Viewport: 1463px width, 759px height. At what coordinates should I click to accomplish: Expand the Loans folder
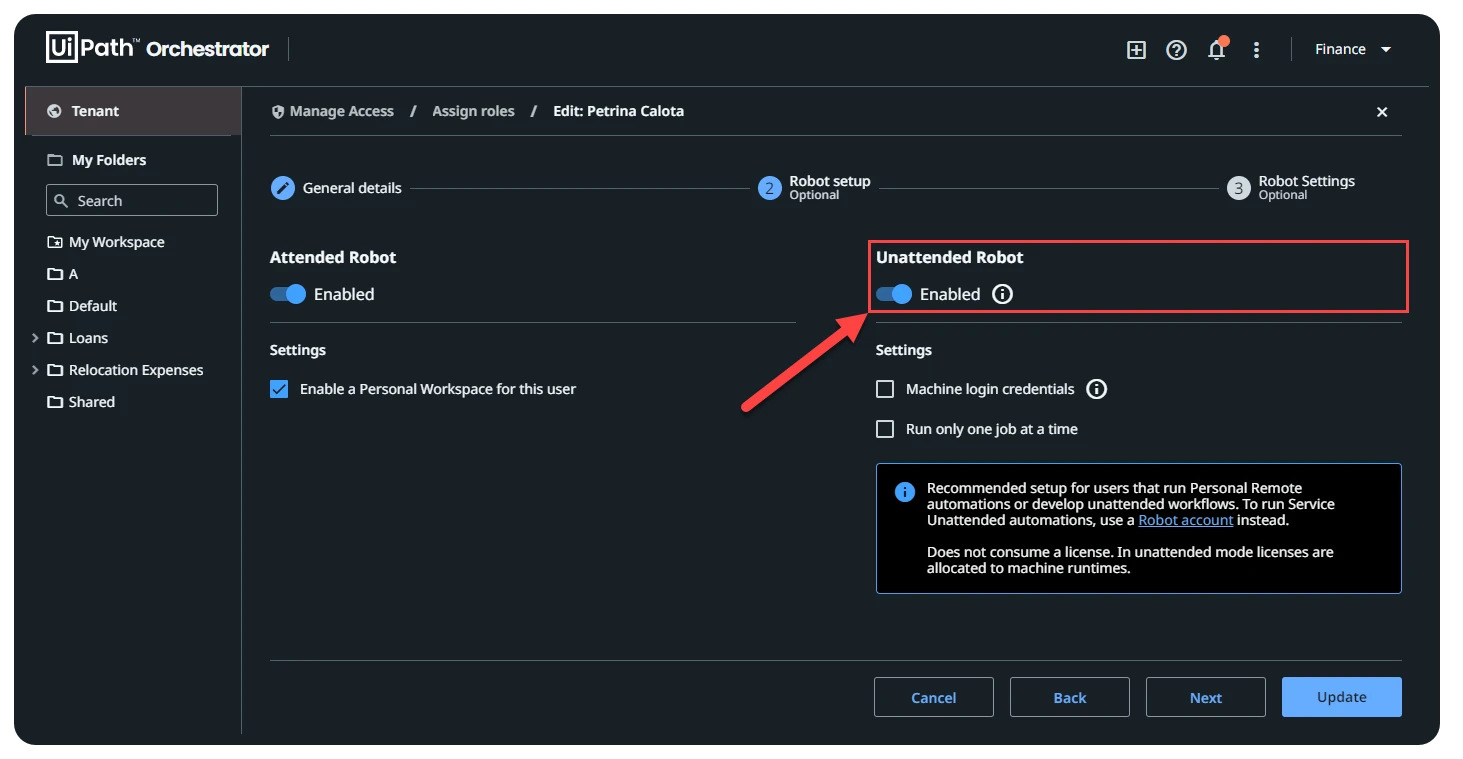[x=36, y=338]
